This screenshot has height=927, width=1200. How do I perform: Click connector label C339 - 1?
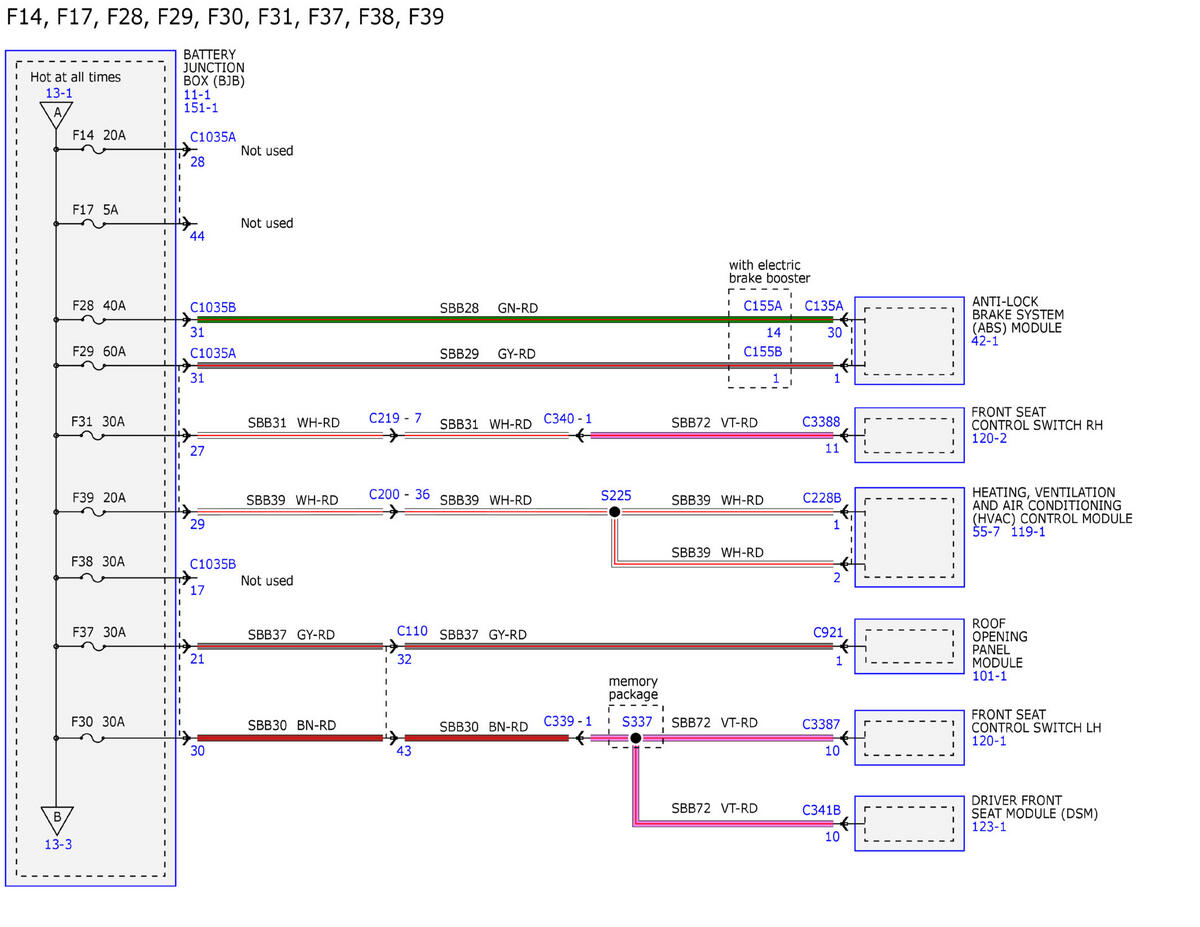568,721
